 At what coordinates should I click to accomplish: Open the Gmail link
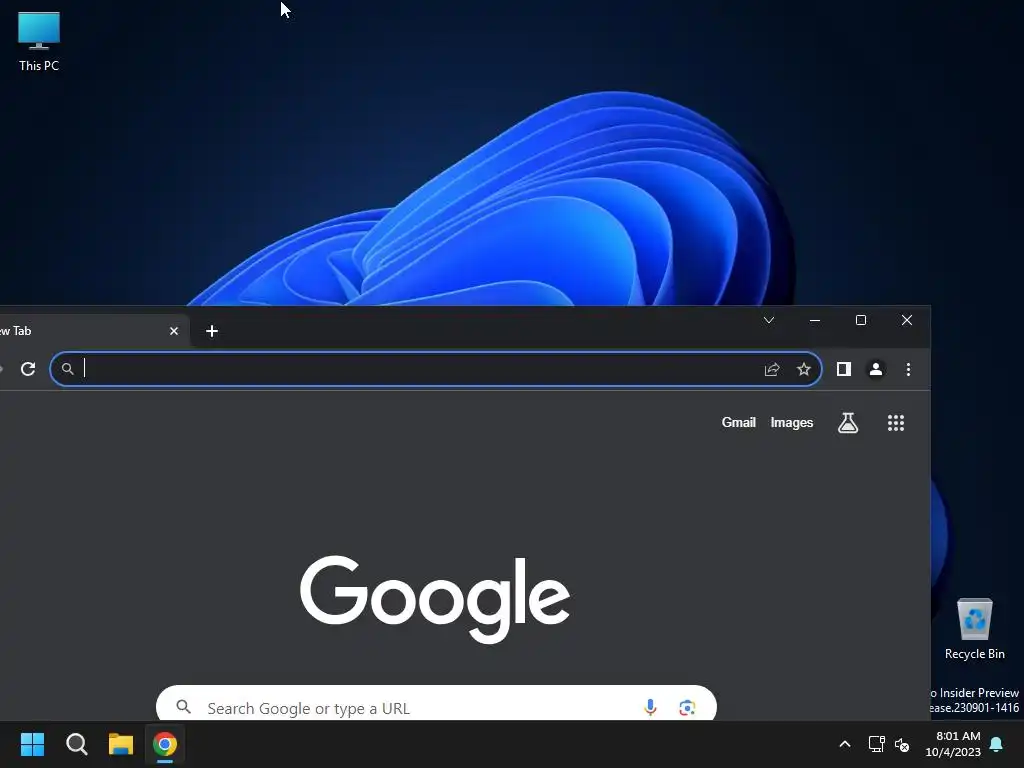click(x=739, y=423)
